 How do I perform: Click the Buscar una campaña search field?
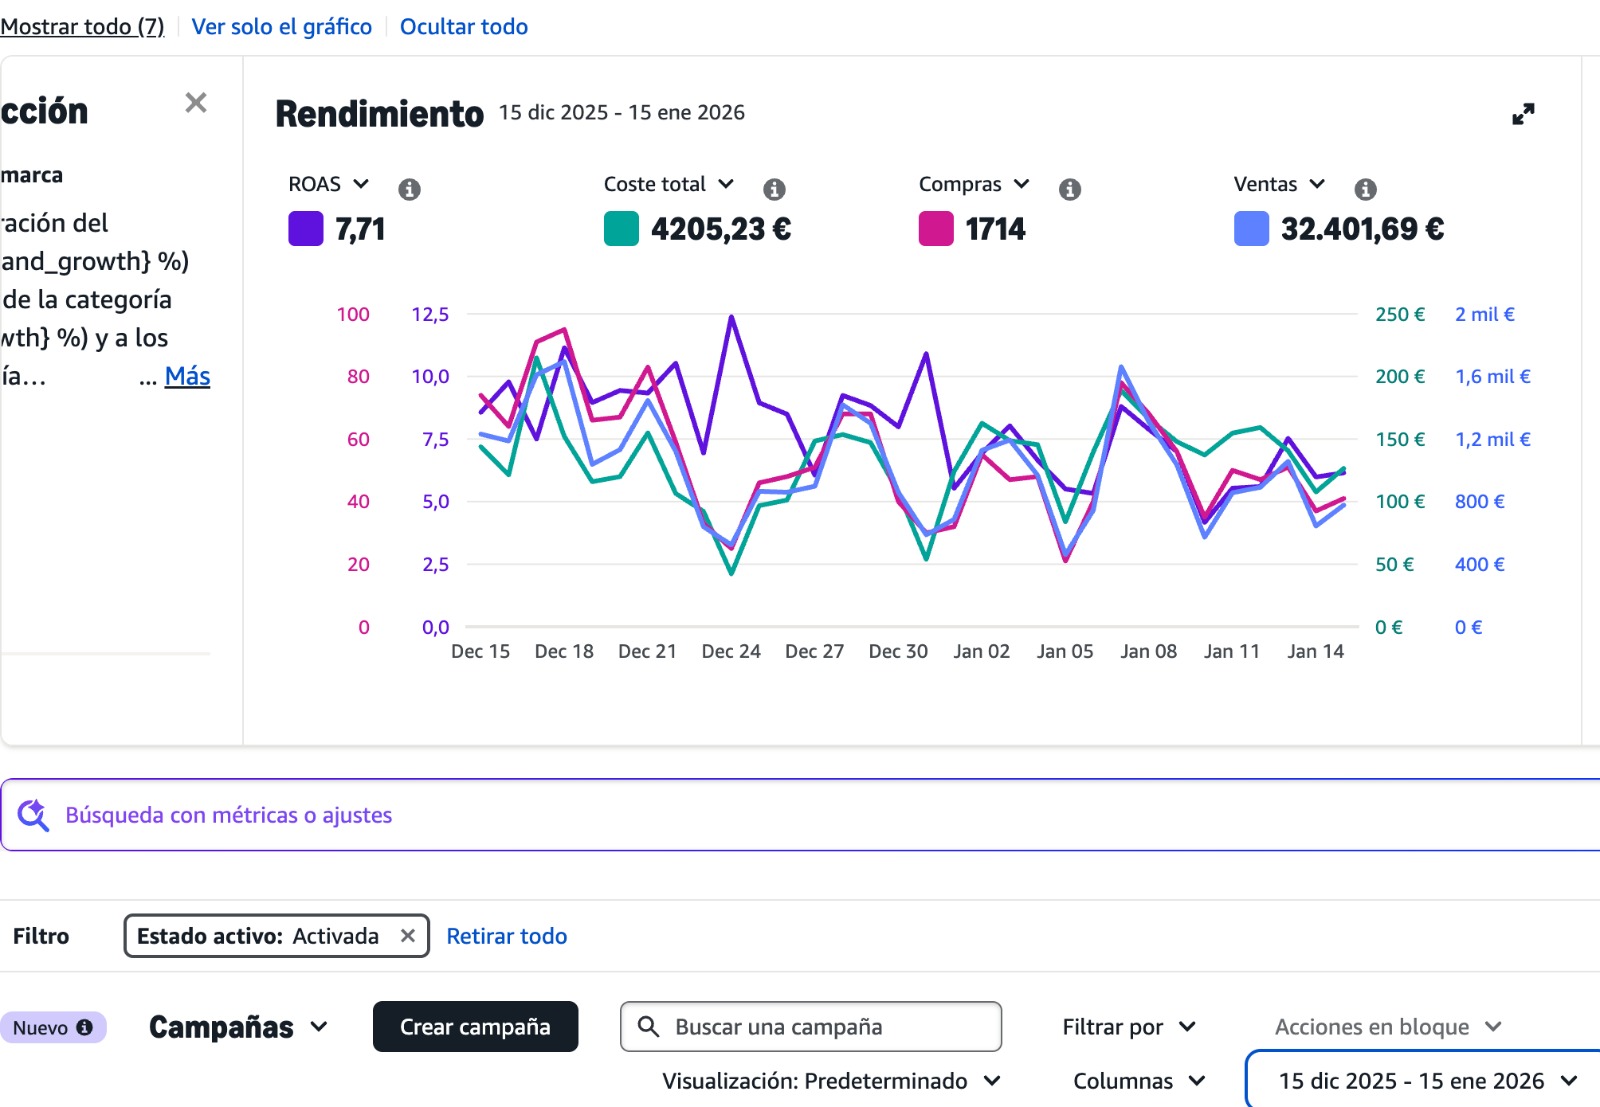coord(810,1027)
